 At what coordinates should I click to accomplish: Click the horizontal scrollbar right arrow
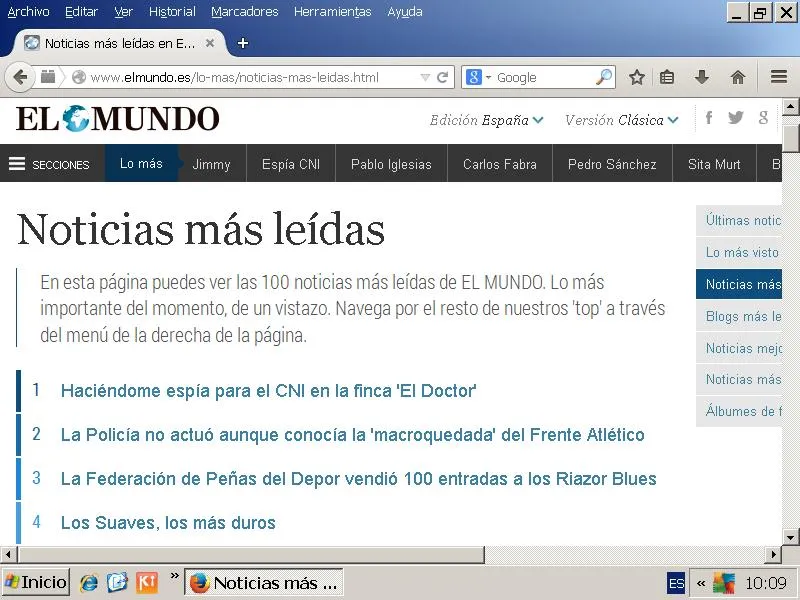[773, 554]
